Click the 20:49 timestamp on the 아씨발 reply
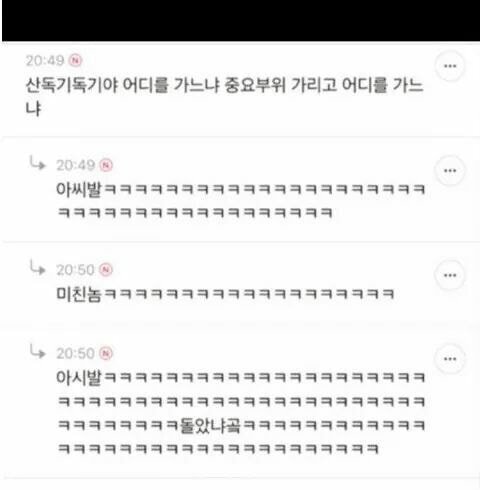This screenshot has width=480, height=490. pyautogui.click(x=76, y=165)
